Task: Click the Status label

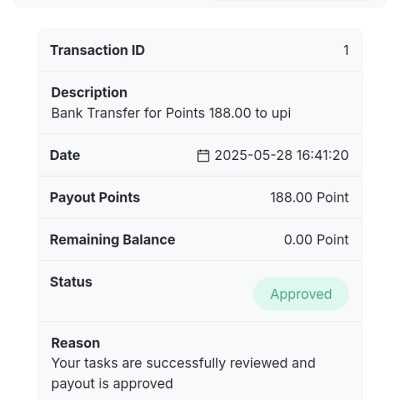Action: click(71, 282)
